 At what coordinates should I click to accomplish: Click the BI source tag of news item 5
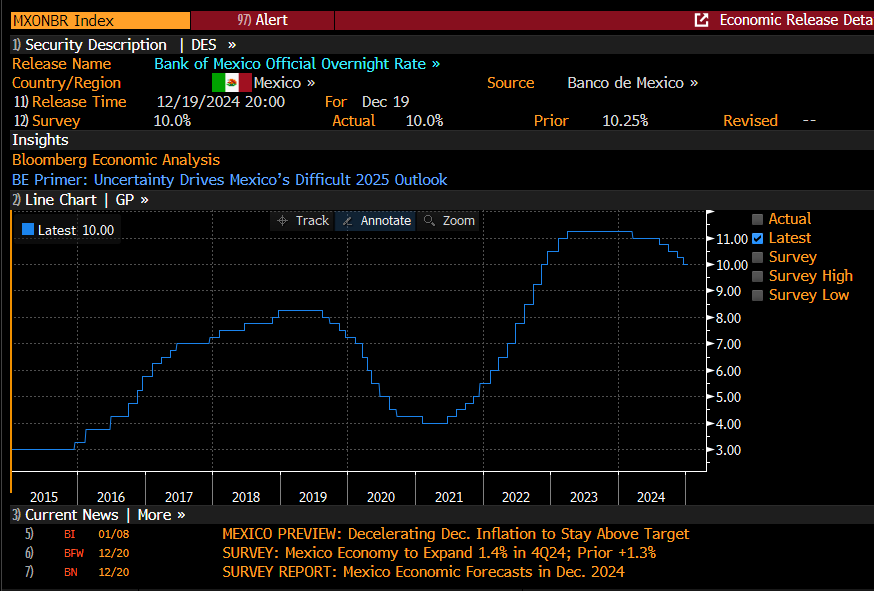tap(70, 534)
